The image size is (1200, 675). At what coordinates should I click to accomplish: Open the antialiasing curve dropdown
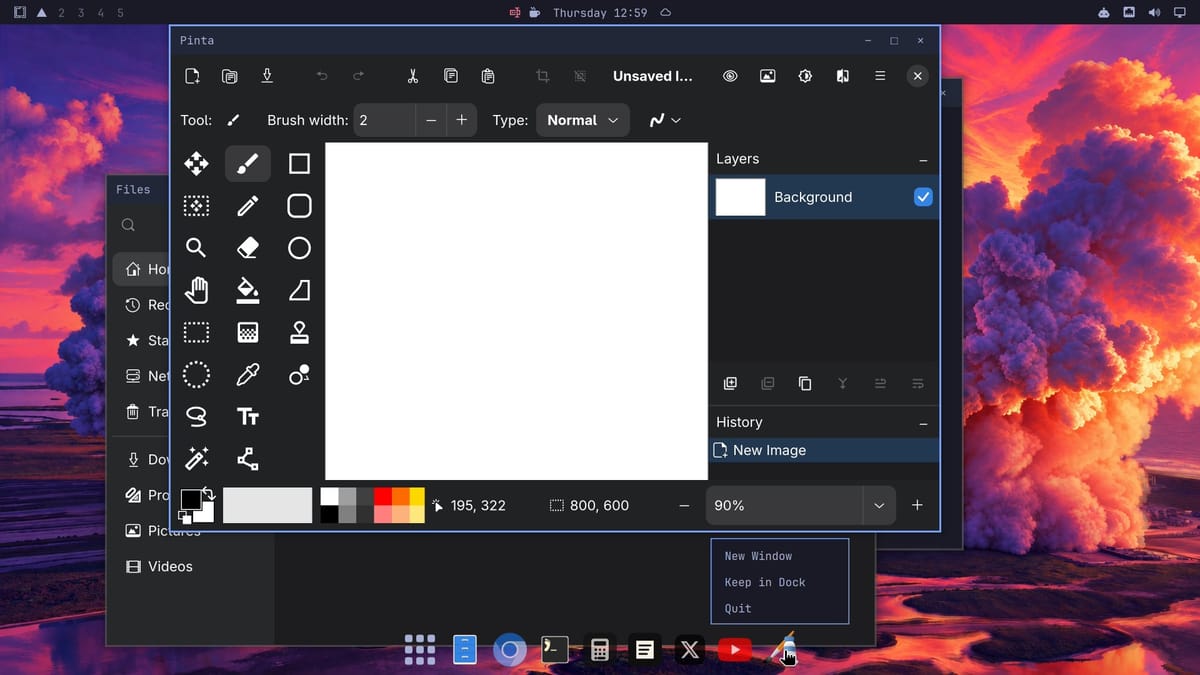pos(665,120)
